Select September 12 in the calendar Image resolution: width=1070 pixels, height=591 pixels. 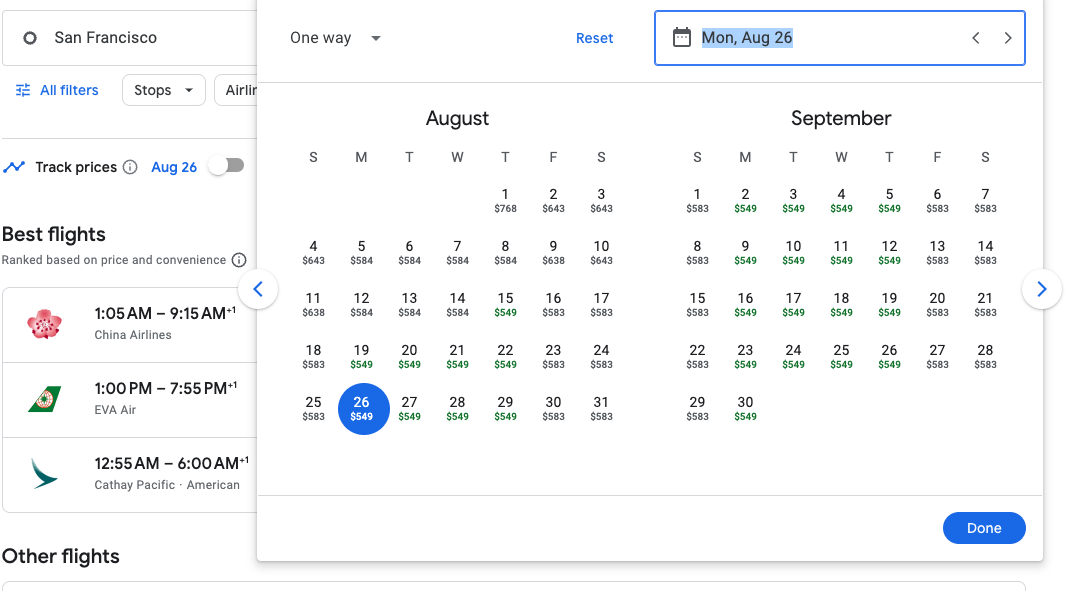tap(889, 252)
